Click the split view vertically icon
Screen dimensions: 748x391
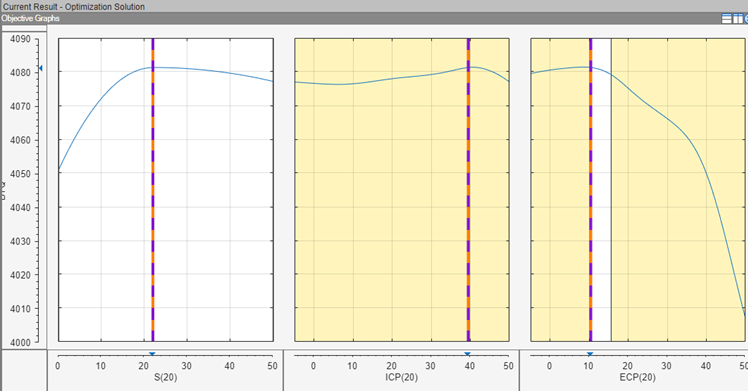click(738, 19)
